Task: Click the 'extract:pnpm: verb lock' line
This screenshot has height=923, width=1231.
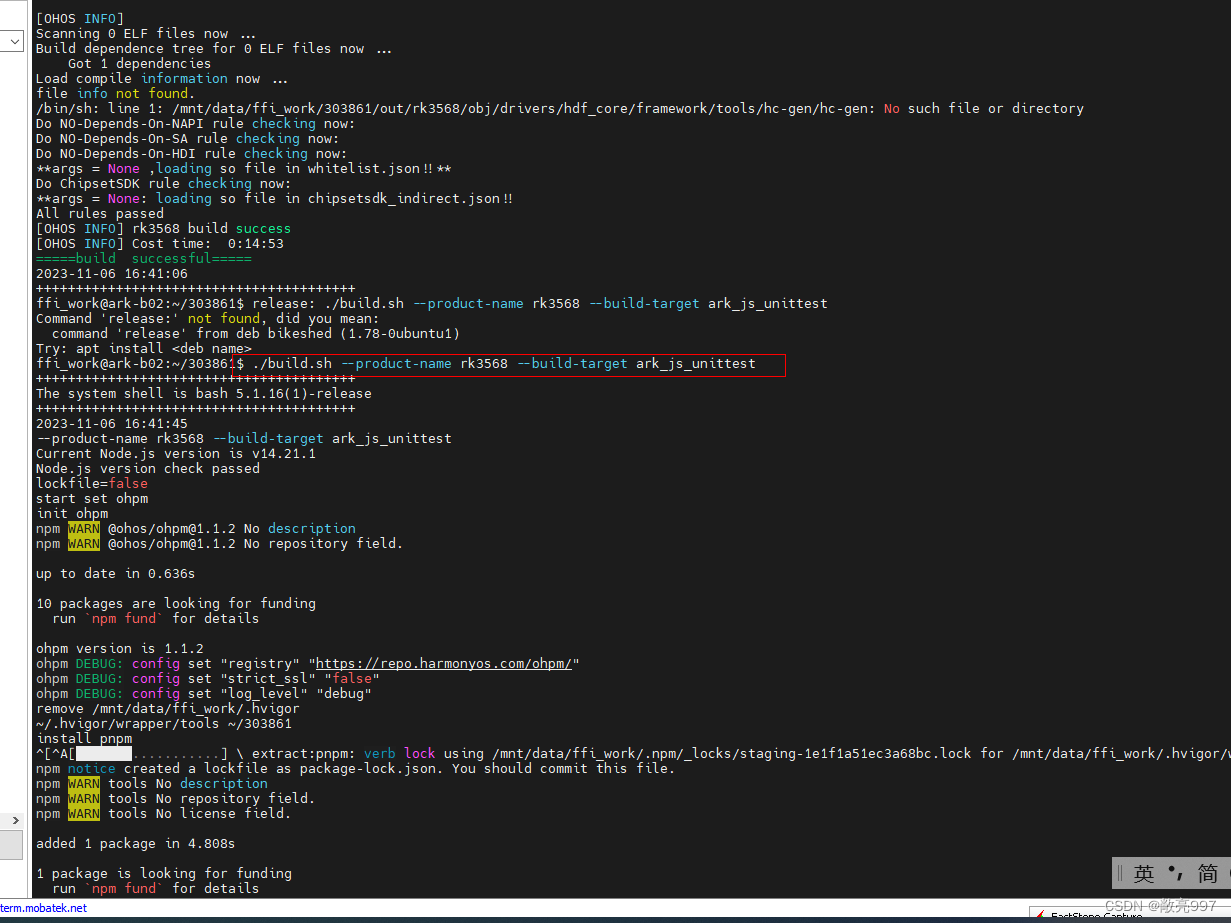Action: coord(633,753)
